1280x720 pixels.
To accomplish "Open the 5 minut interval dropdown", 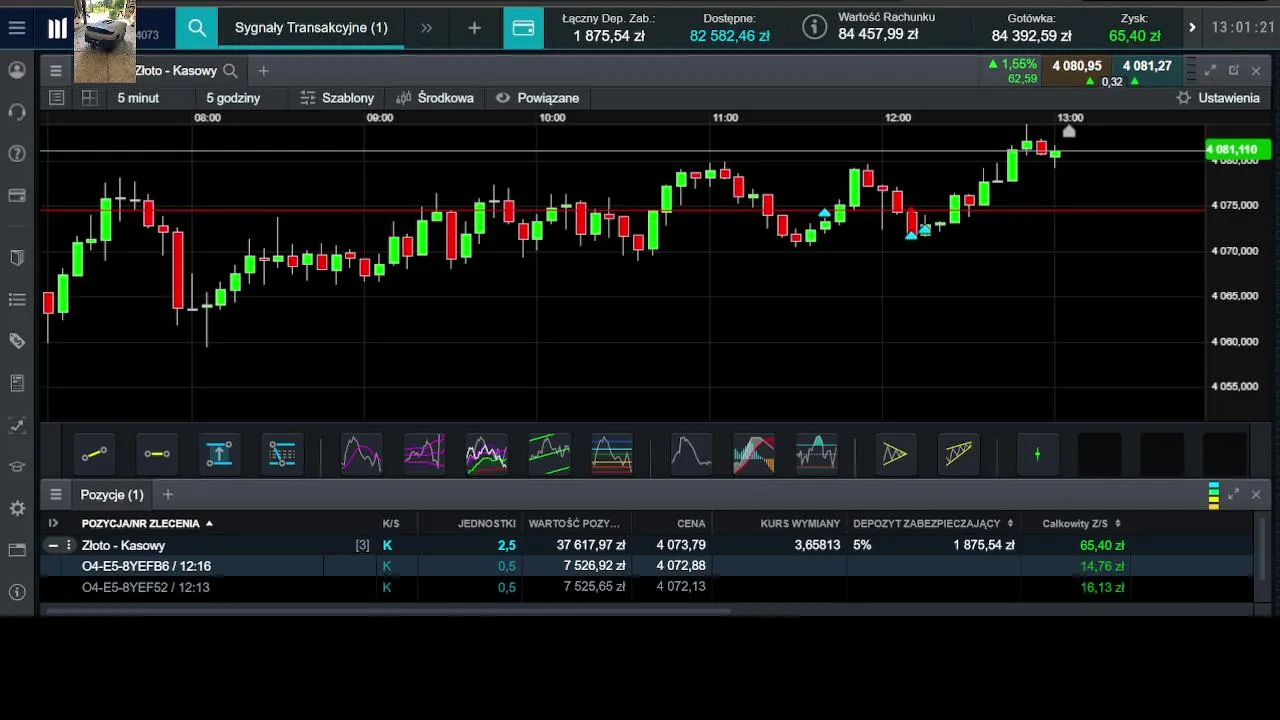I will (x=138, y=98).
